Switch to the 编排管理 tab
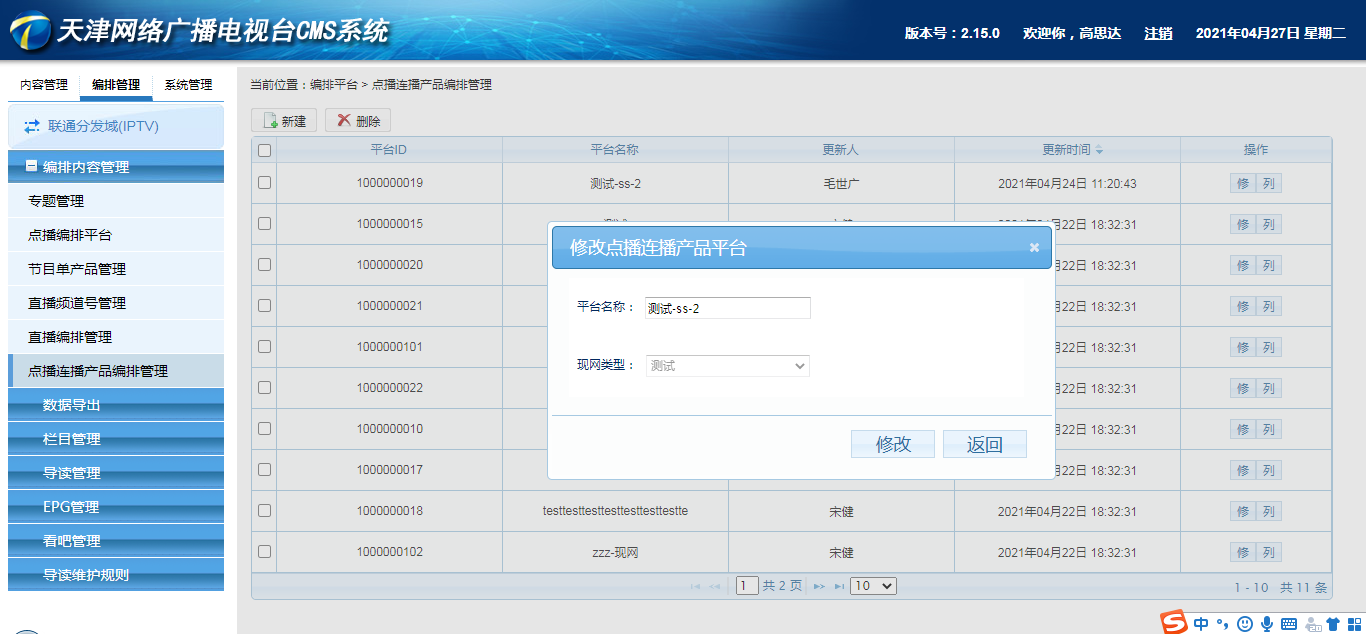The width and height of the screenshot is (1366, 634). pyautogui.click(x=116, y=86)
